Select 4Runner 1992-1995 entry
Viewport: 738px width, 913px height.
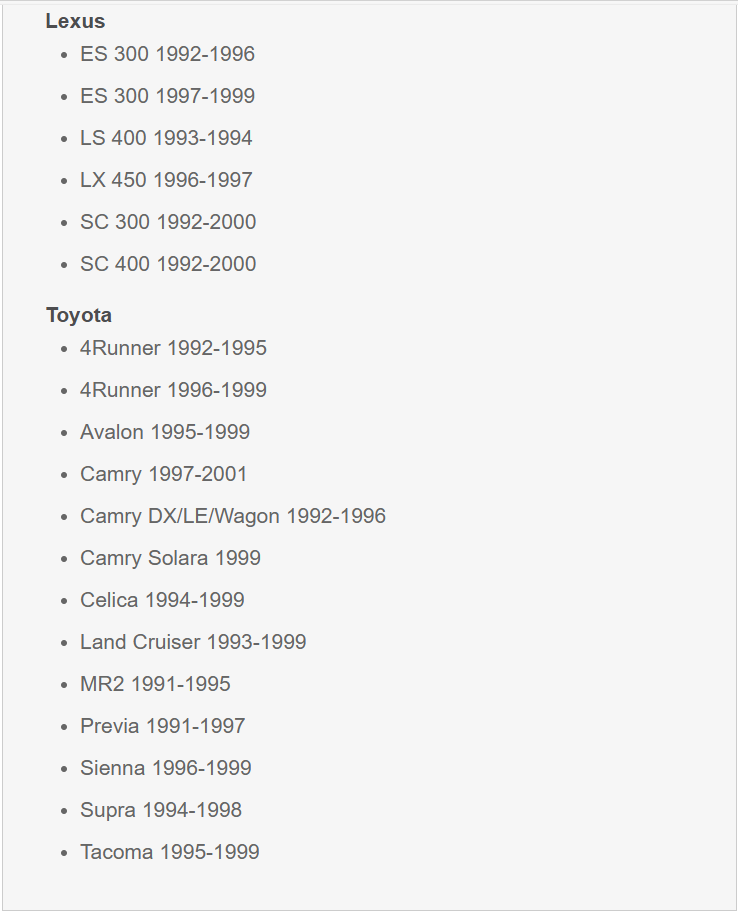point(173,348)
